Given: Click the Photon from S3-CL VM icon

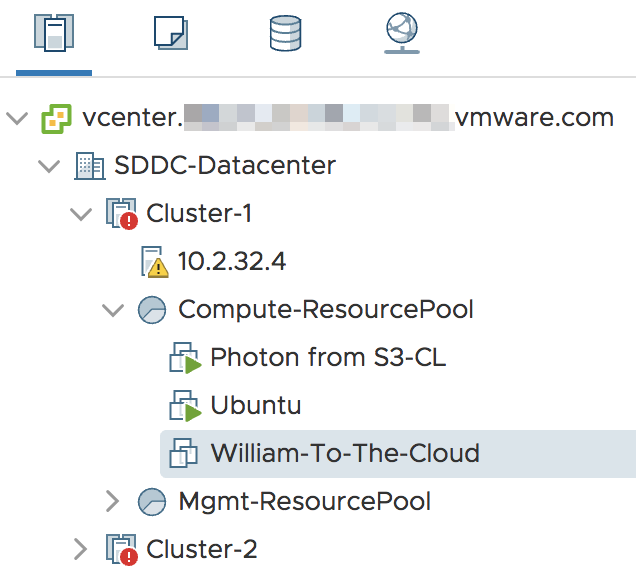Looking at the screenshot, I should click(x=185, y=358).
